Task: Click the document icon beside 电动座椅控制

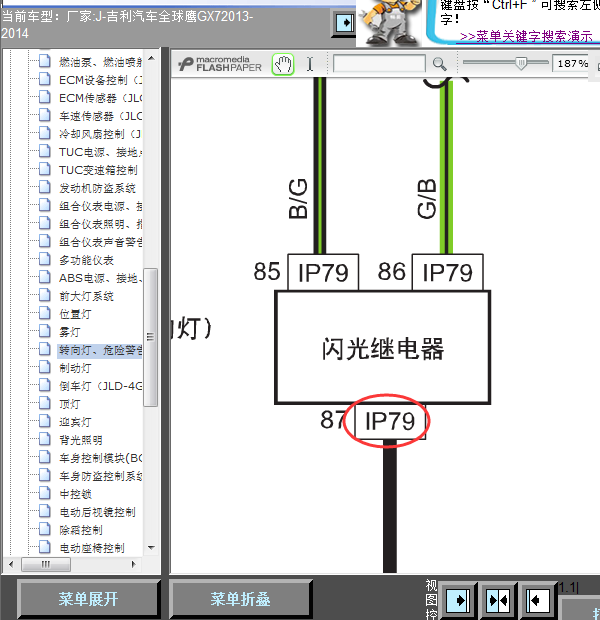Action: pos(45,547)
